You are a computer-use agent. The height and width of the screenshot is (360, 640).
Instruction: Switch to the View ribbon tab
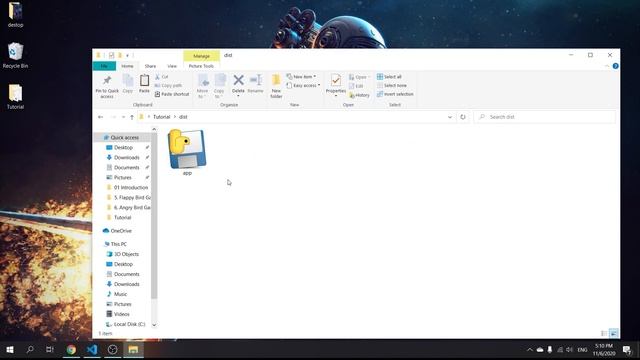click(x=172, y=66)
